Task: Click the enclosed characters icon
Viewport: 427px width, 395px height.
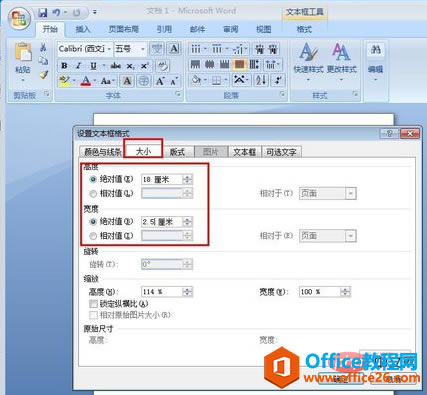Action: pos(144,81)
